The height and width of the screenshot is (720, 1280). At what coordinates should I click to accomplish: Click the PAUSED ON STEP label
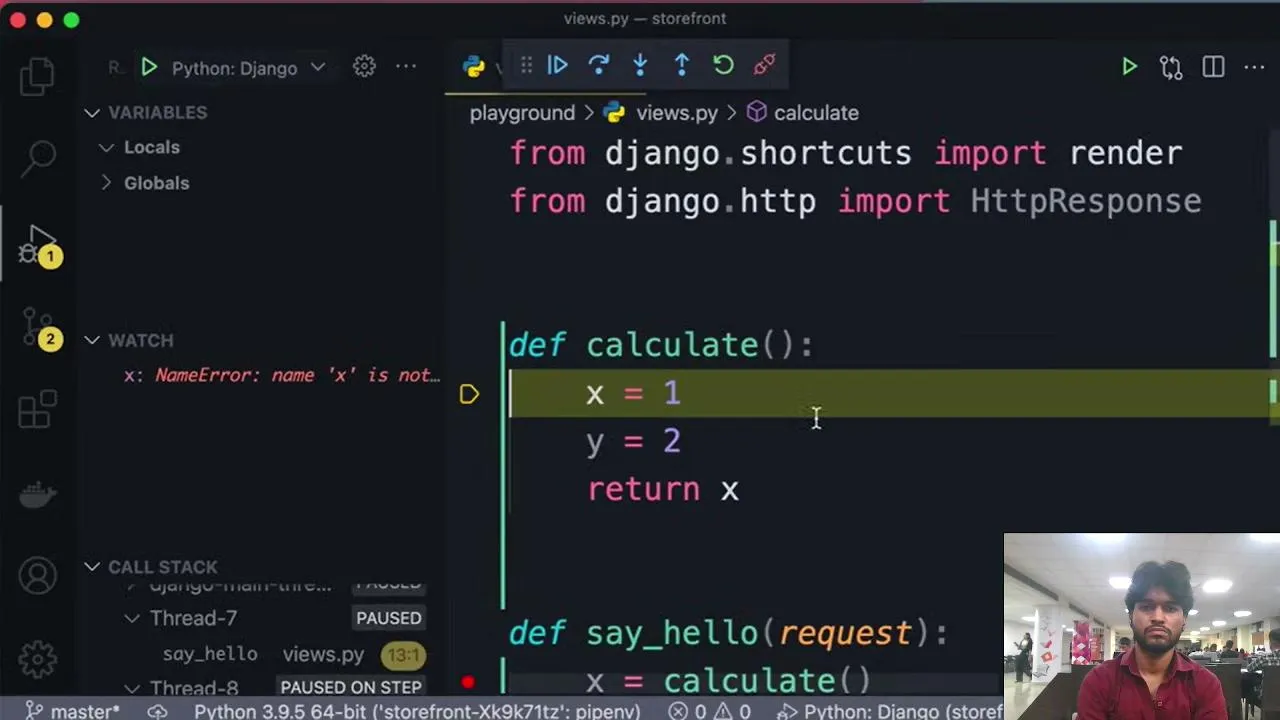(x=351, y=688)
